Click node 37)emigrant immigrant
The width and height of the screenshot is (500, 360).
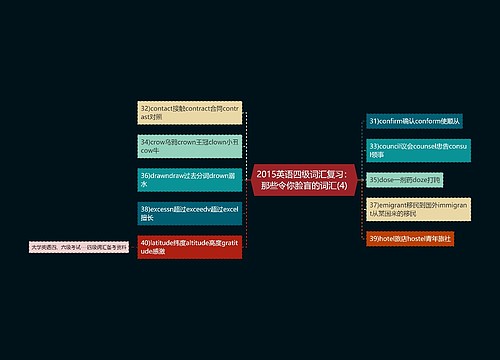tap(418, 209)
